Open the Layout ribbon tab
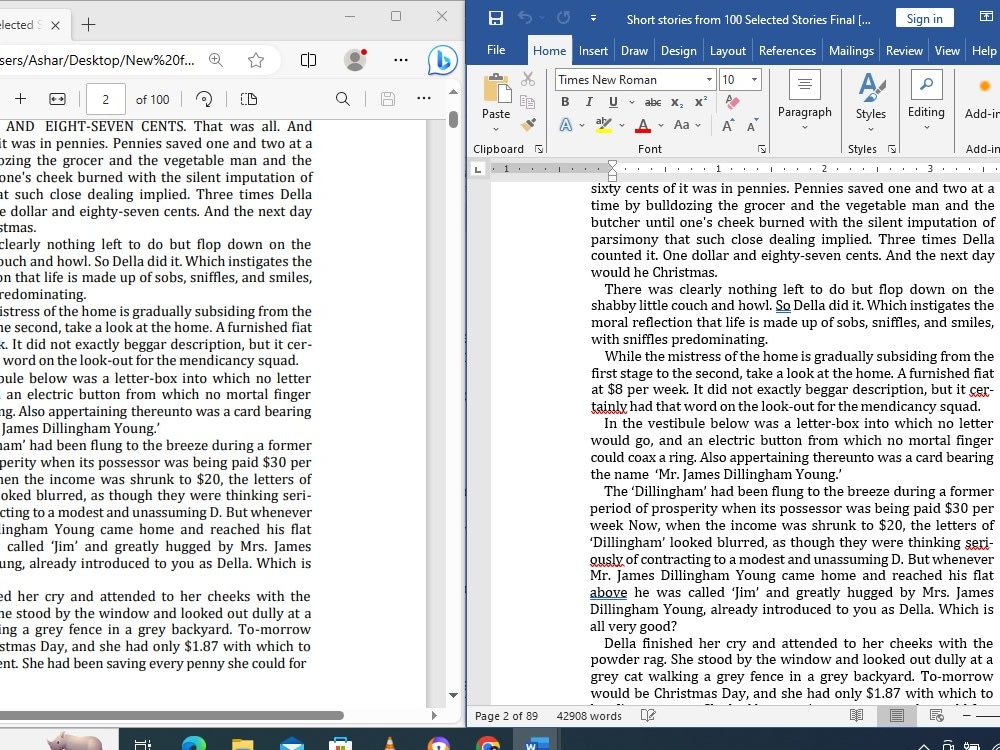1000x750 pixels. [727, 50]
